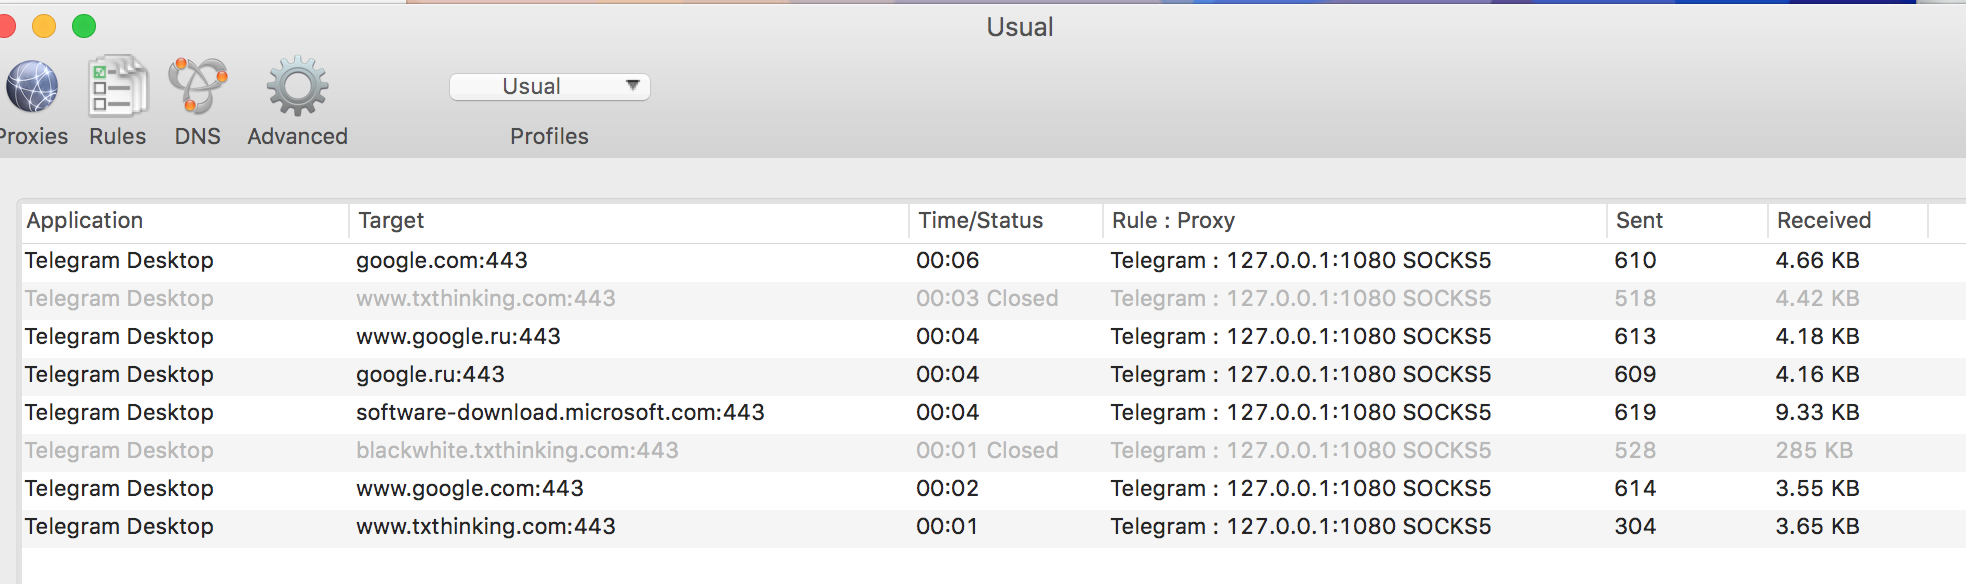Open the Rules checklist icon
1966x584 pixels.
pyautogui.click(x=118, y=86)
